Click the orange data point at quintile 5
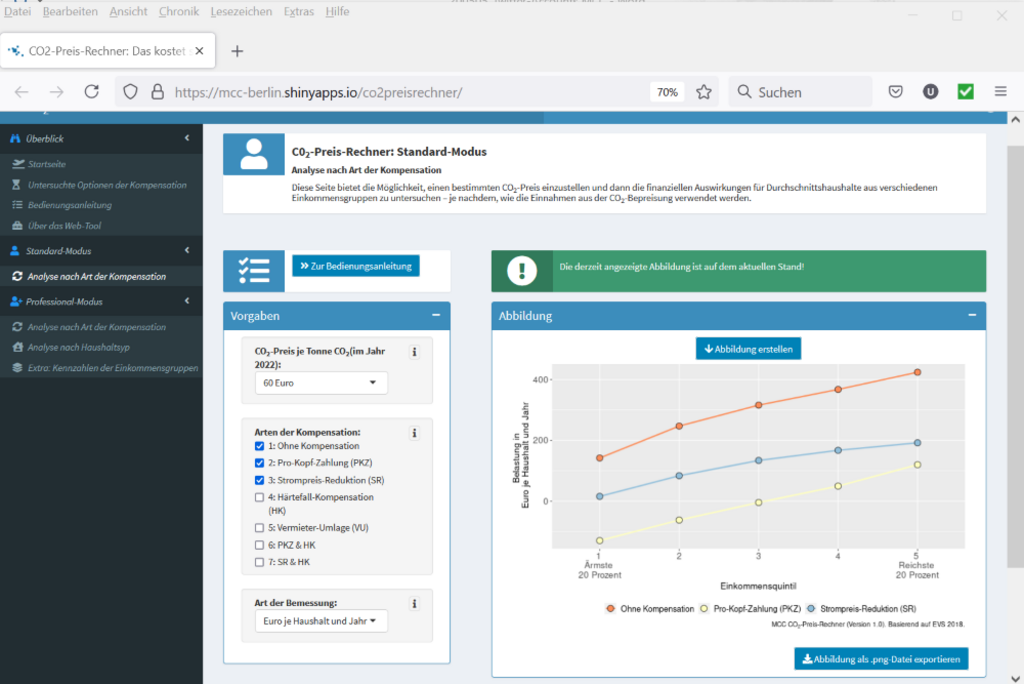Screen dimensions: 1024x684 coord(918,372)
